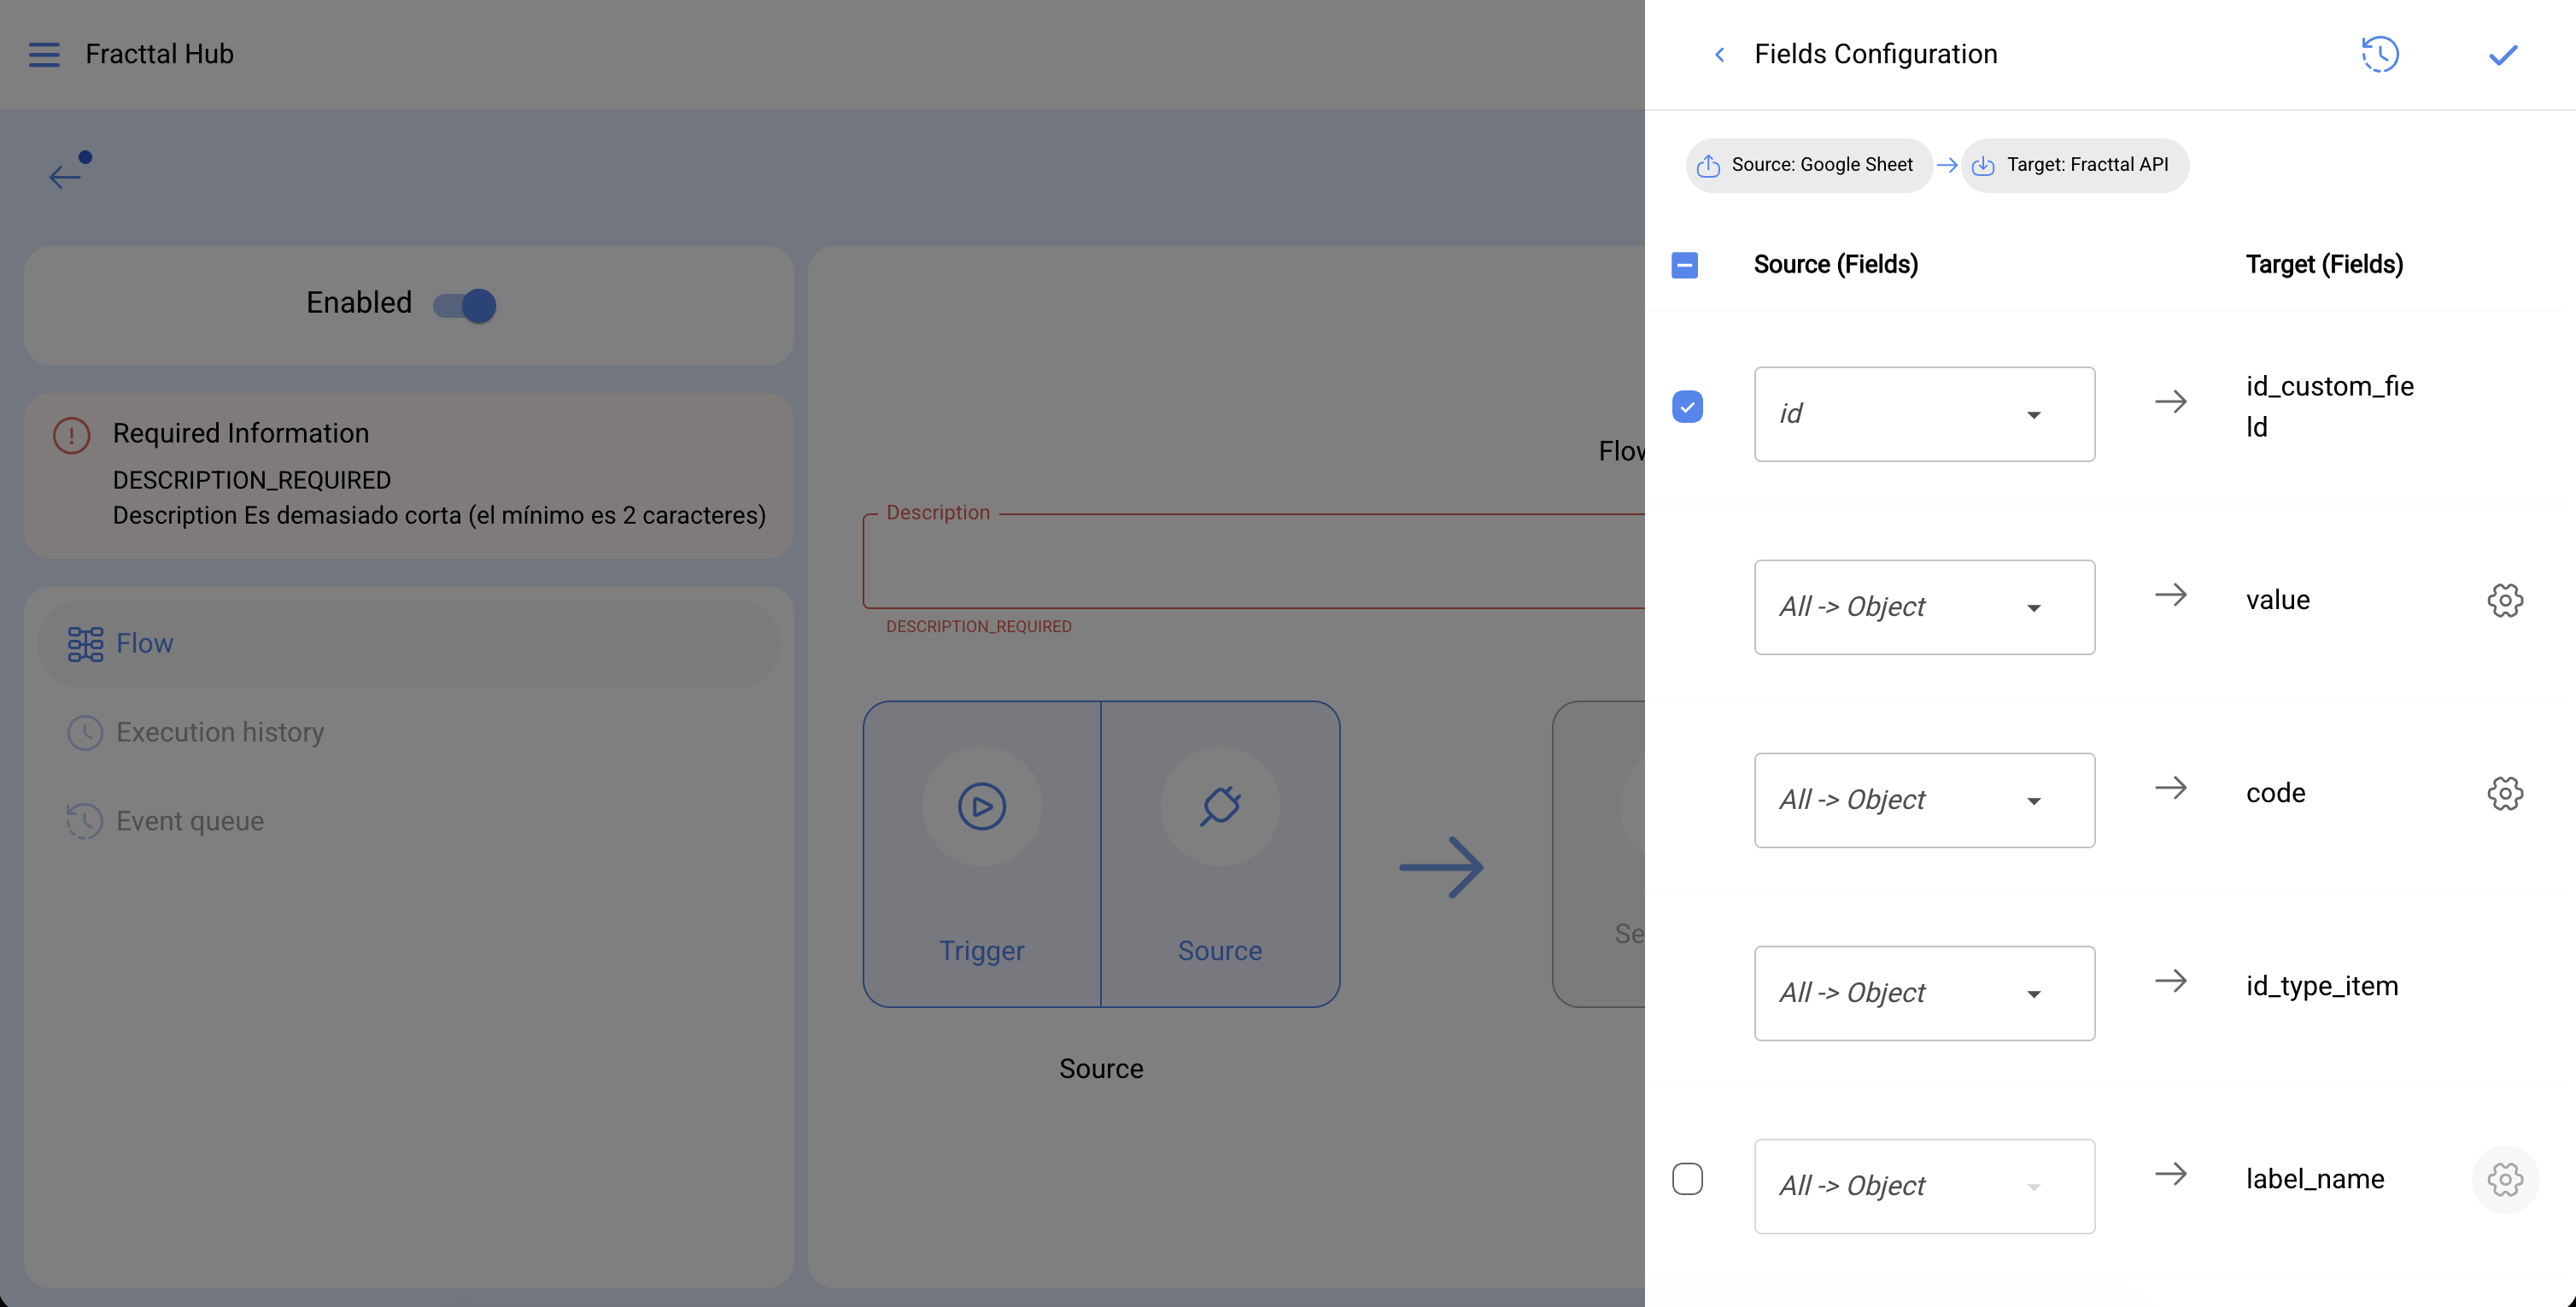2576x1307 pixels.
Task: Click the Source: Google Sheet chip
Action: [x=1808, y=165]
